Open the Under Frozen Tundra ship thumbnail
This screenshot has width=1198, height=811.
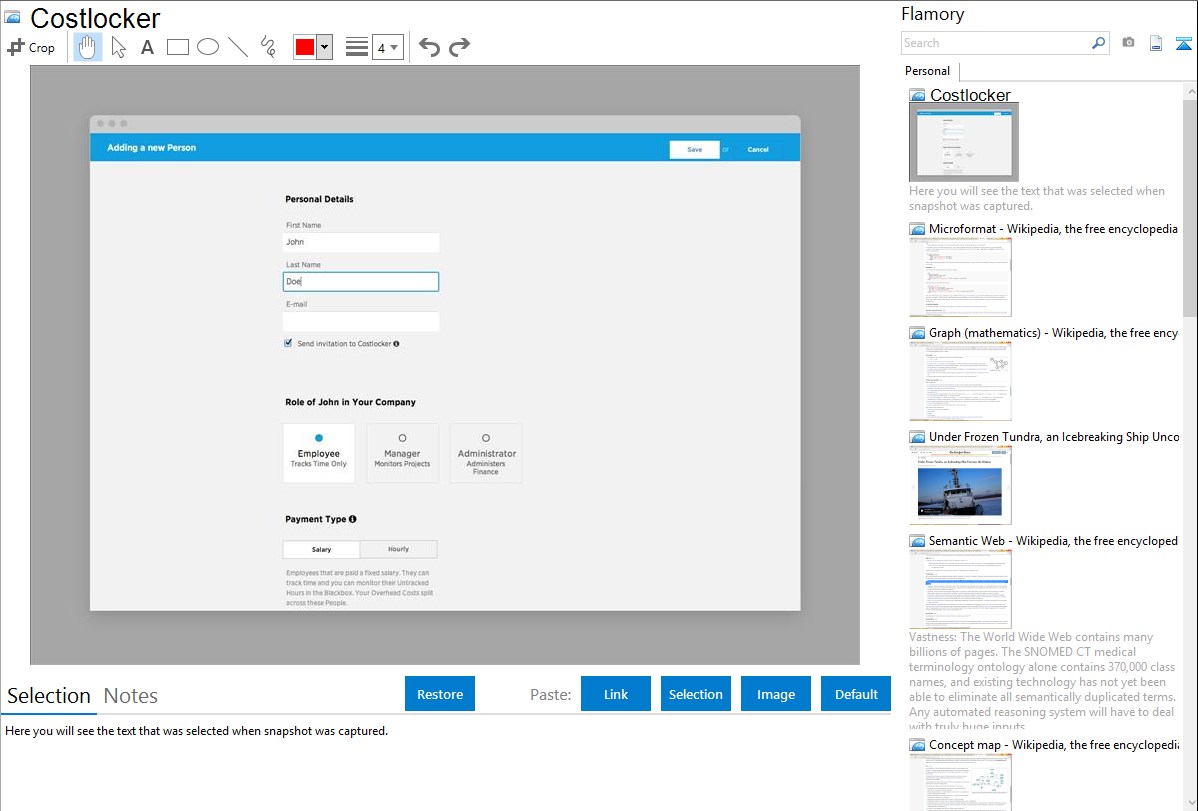pos(960,485)
